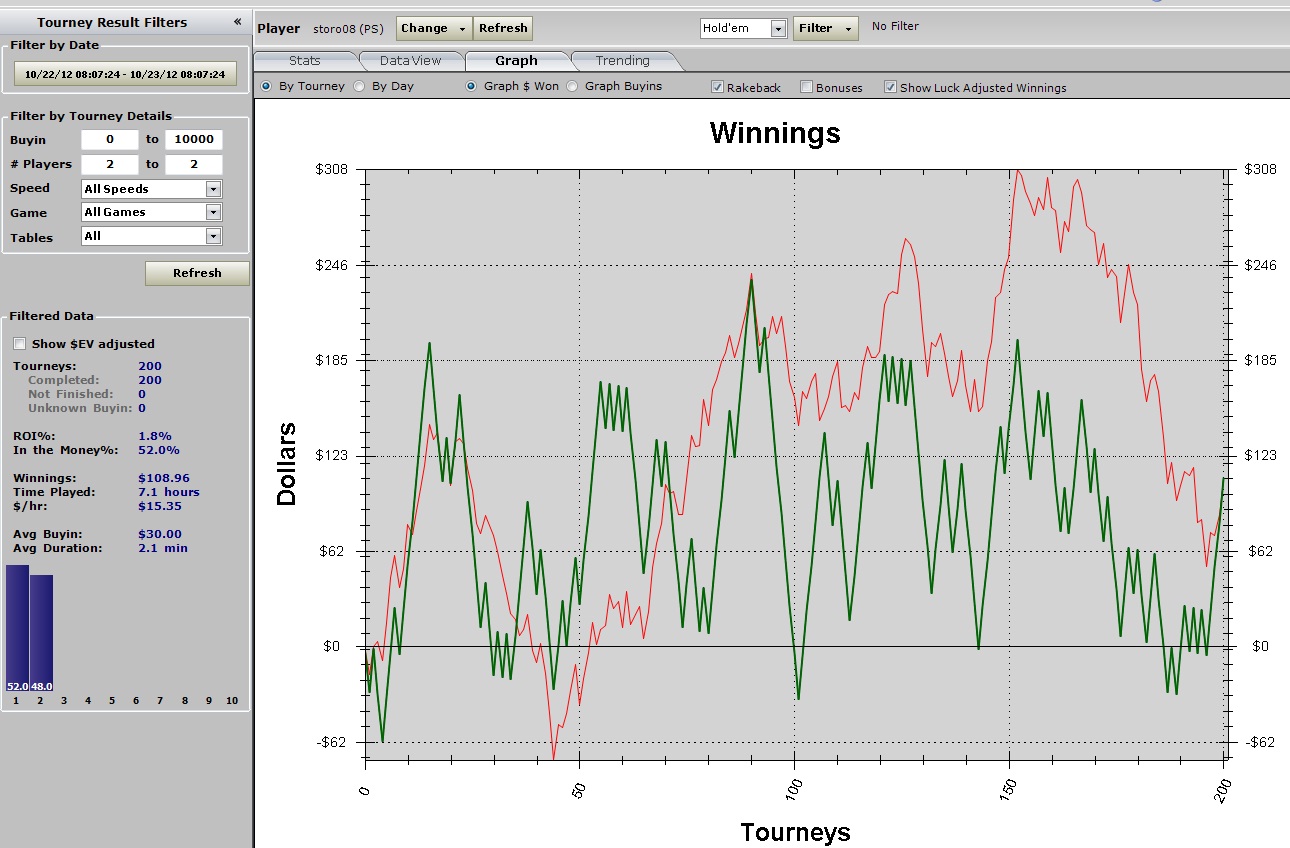Image resolution: width=1290 pixels, height=848 pixels.
Task: Select the Graph Buyins radio option
Action: pos(573,87)
